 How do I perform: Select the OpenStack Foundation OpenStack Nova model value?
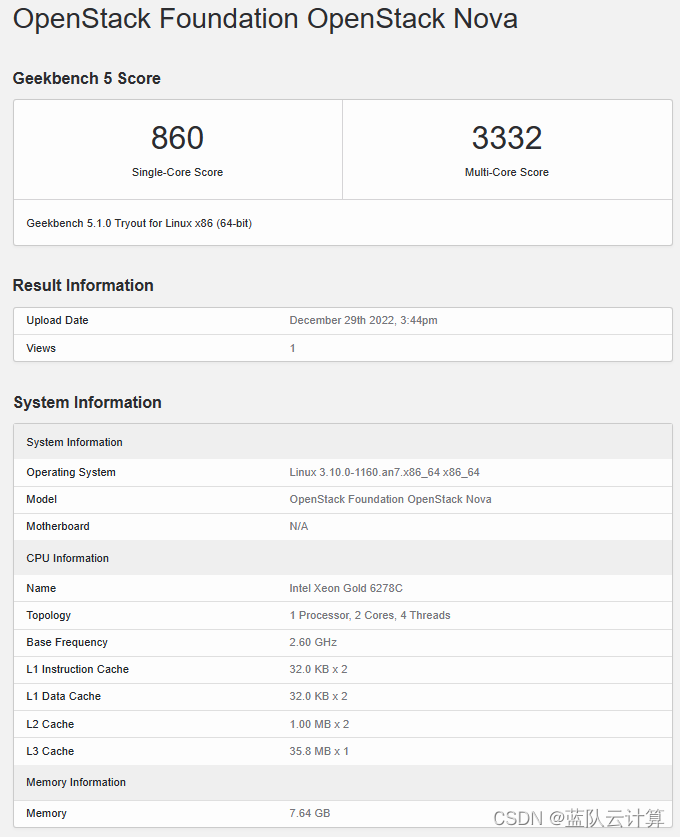pos(390,499)
